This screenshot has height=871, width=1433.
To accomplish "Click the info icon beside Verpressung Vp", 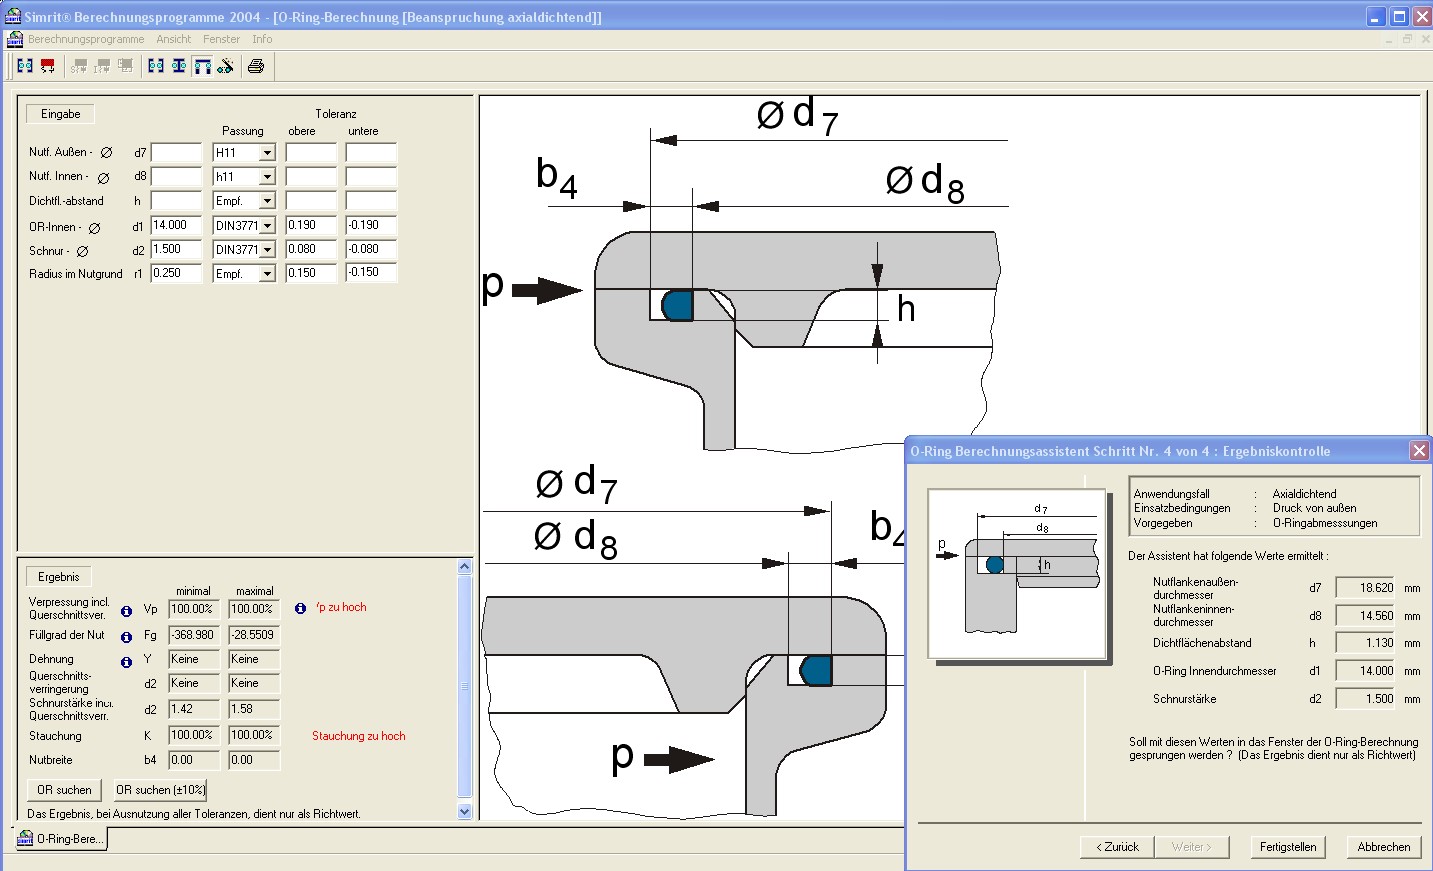I will pyautogui.click(x=126, y=611).
